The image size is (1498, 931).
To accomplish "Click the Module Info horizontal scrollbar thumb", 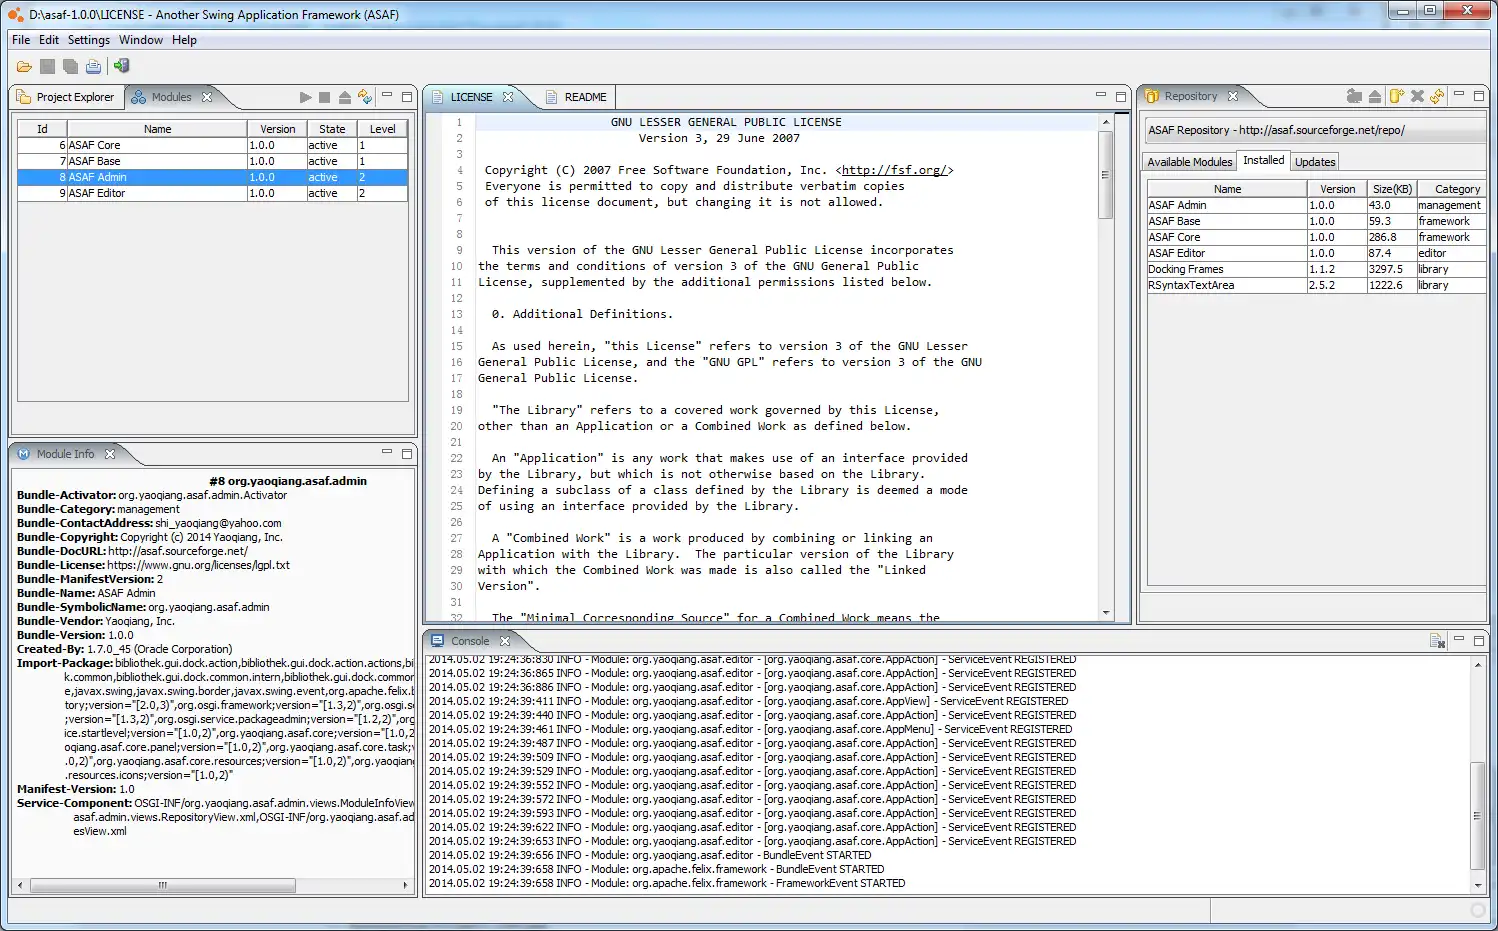I will coord(163,885).
